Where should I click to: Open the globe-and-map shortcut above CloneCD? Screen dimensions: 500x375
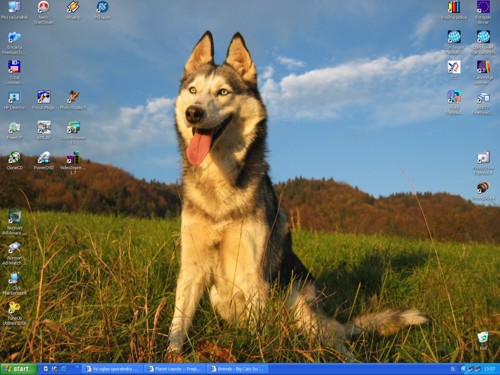click(x=14, y=127)
